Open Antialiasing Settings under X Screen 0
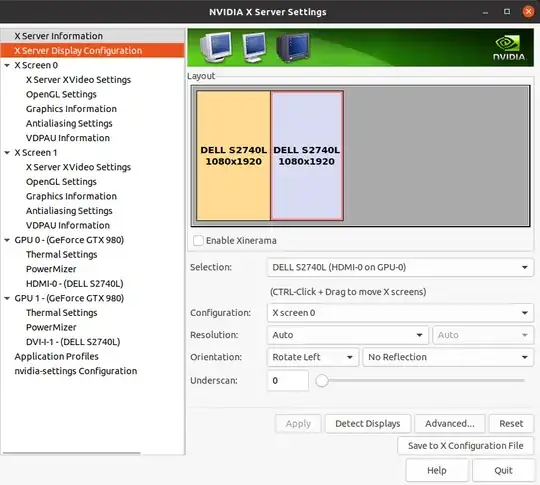The width and height of the screenshot is (540, 485). [69, 123]
